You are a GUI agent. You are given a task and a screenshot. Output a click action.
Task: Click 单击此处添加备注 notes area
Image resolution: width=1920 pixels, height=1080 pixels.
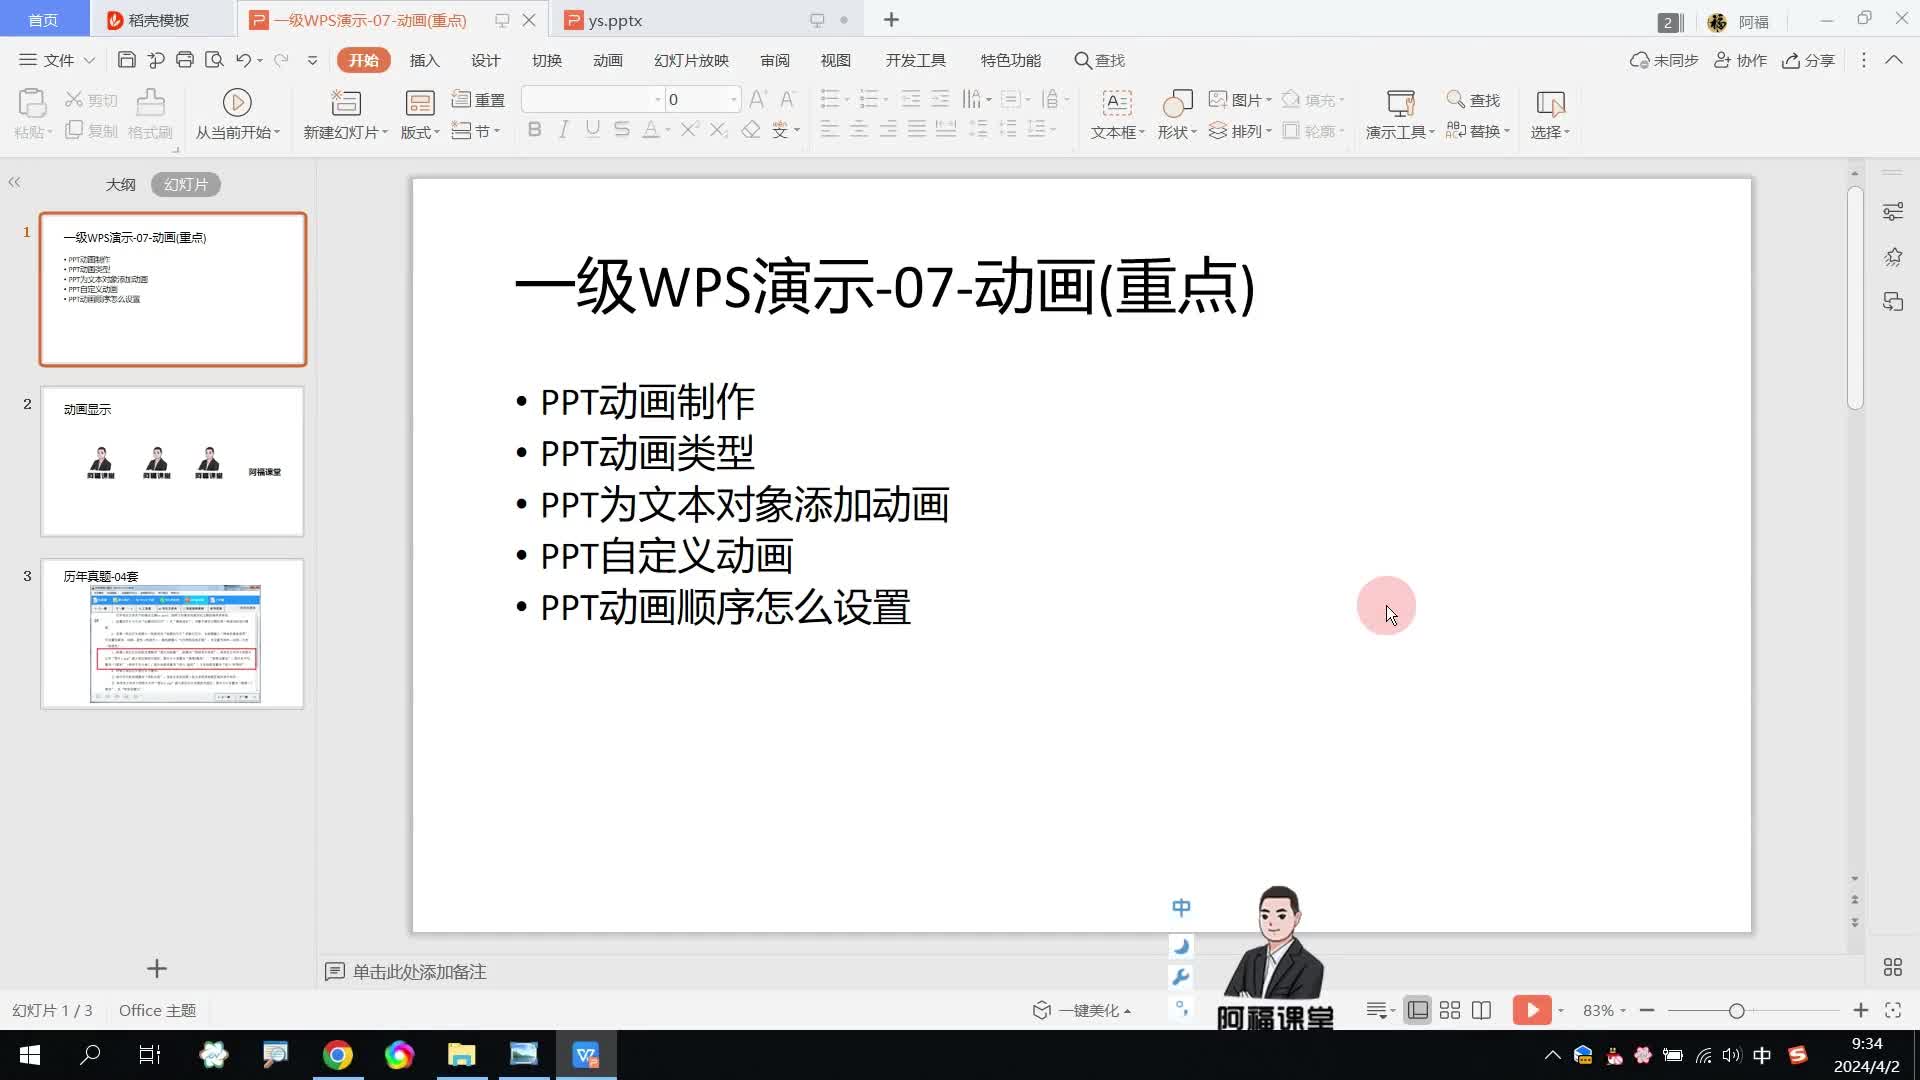[419, 971]
